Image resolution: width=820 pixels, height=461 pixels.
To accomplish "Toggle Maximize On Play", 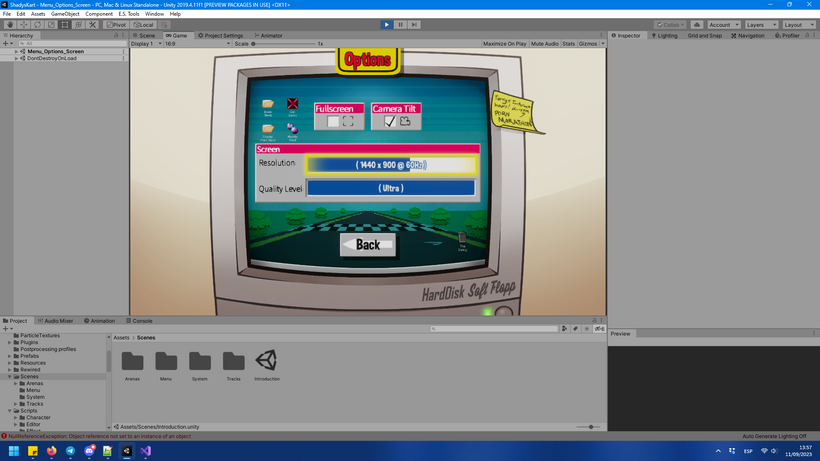I will point(505,44).
